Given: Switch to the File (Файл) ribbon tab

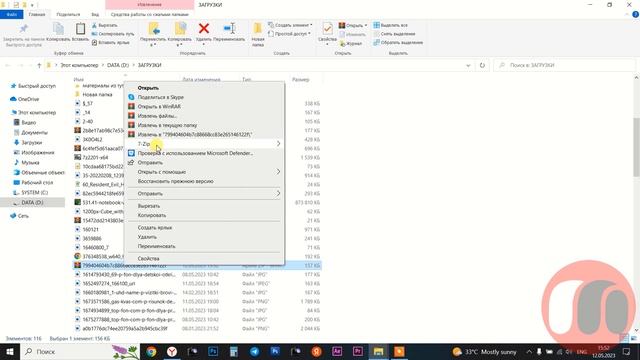Looking at the screenshot, I should coord(11,14).
